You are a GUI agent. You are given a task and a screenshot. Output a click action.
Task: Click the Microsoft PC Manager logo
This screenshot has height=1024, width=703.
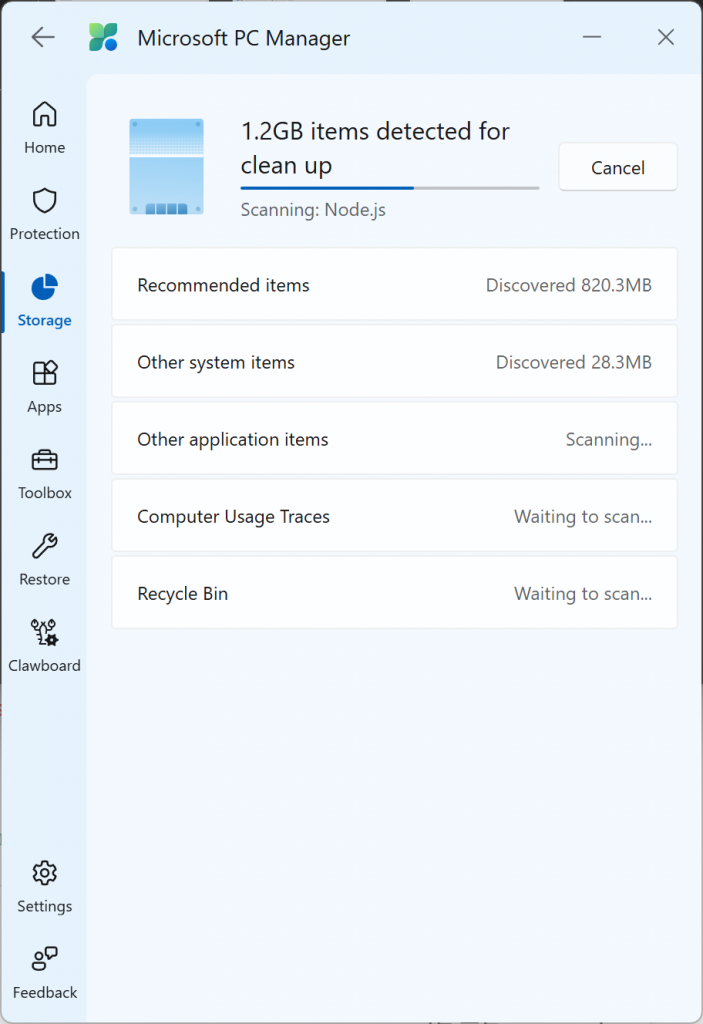pyautogui.click(x=103, y=37)
